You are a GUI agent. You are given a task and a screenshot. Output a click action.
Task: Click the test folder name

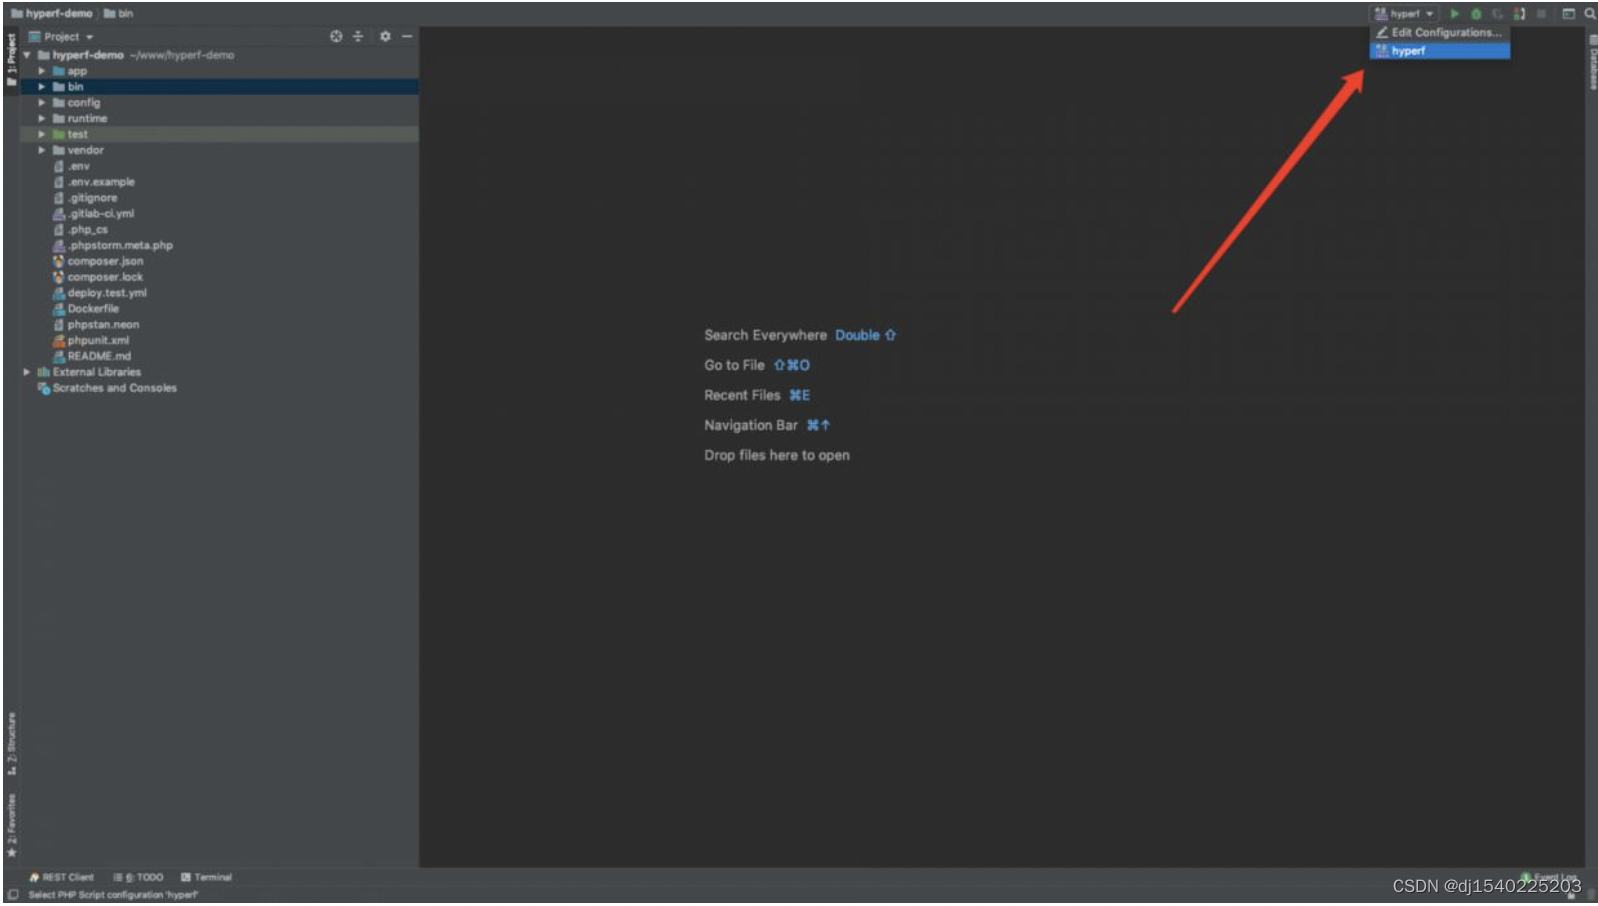click(x=78, y=134)
